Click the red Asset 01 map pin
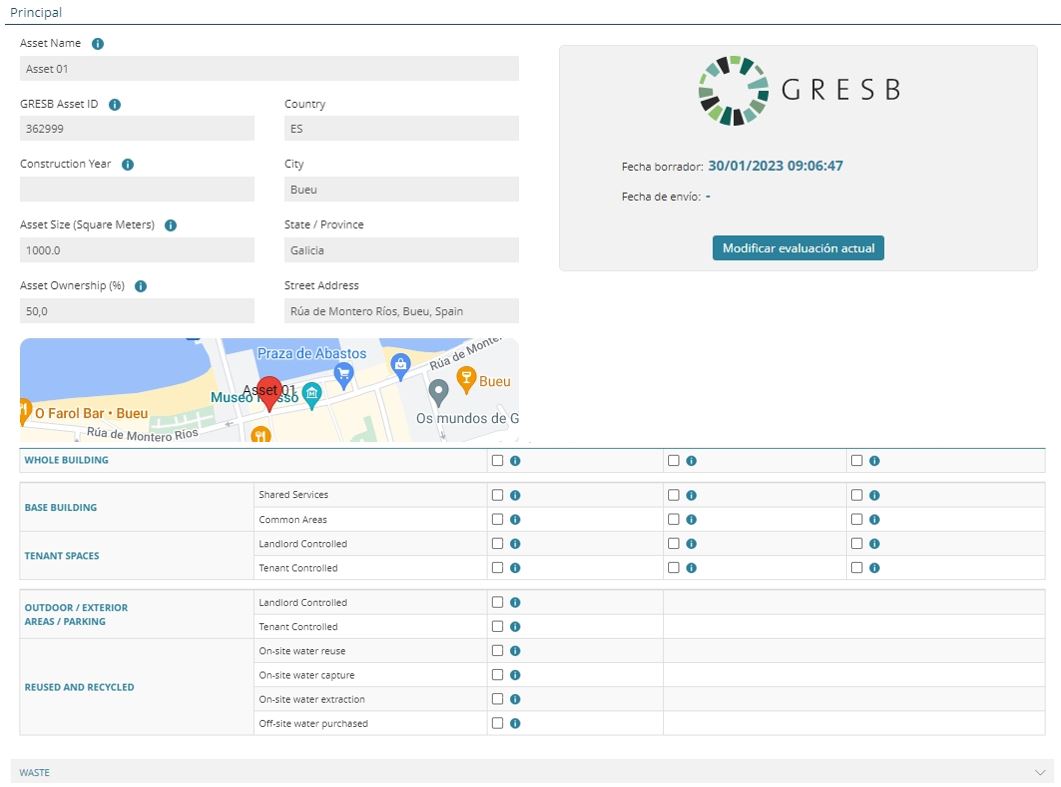 [270, 394]
